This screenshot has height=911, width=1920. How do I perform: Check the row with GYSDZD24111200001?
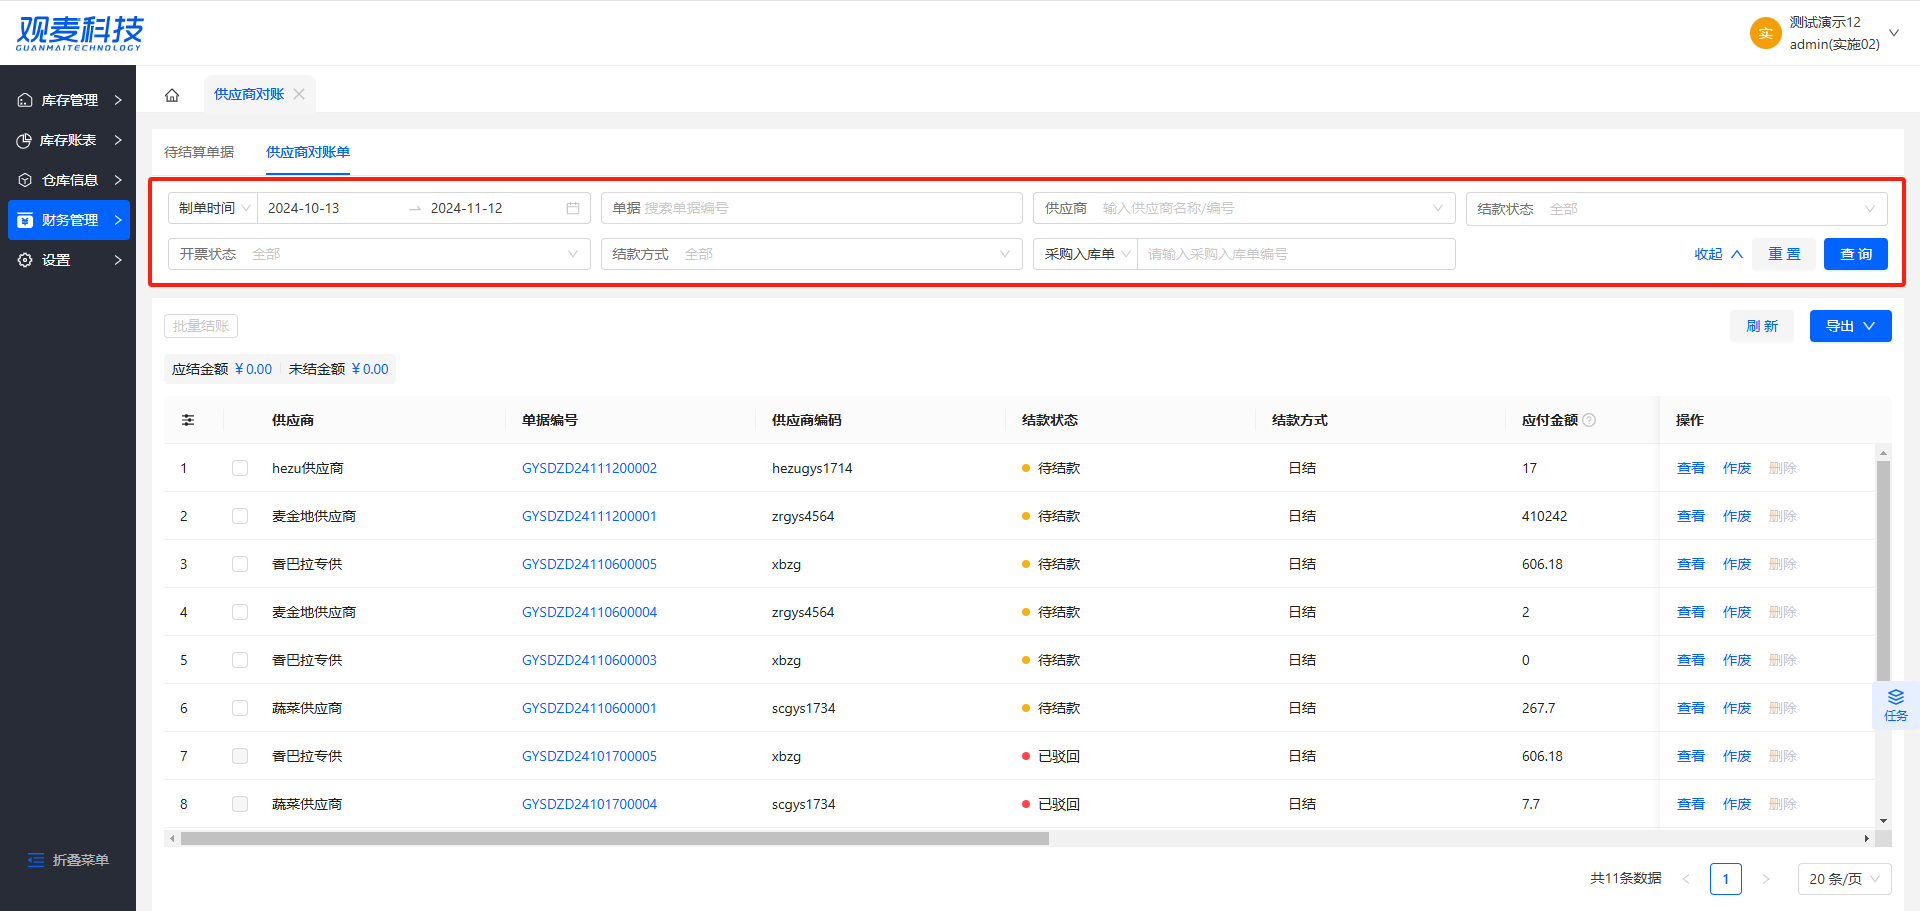click(x=240, y=516)
